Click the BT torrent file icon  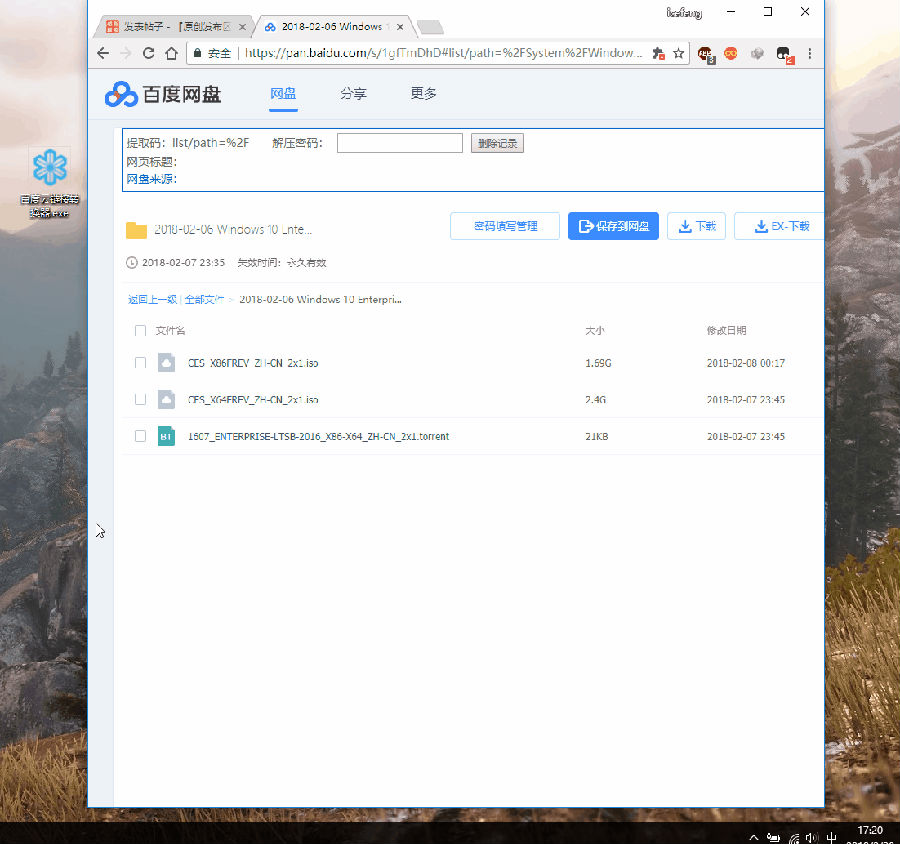point(166,436)
